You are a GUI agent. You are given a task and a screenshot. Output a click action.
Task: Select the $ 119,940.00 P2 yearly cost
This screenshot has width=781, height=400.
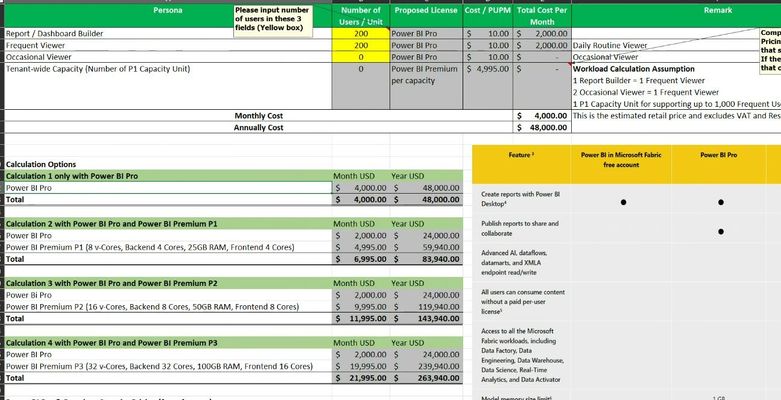pos(426,307)
